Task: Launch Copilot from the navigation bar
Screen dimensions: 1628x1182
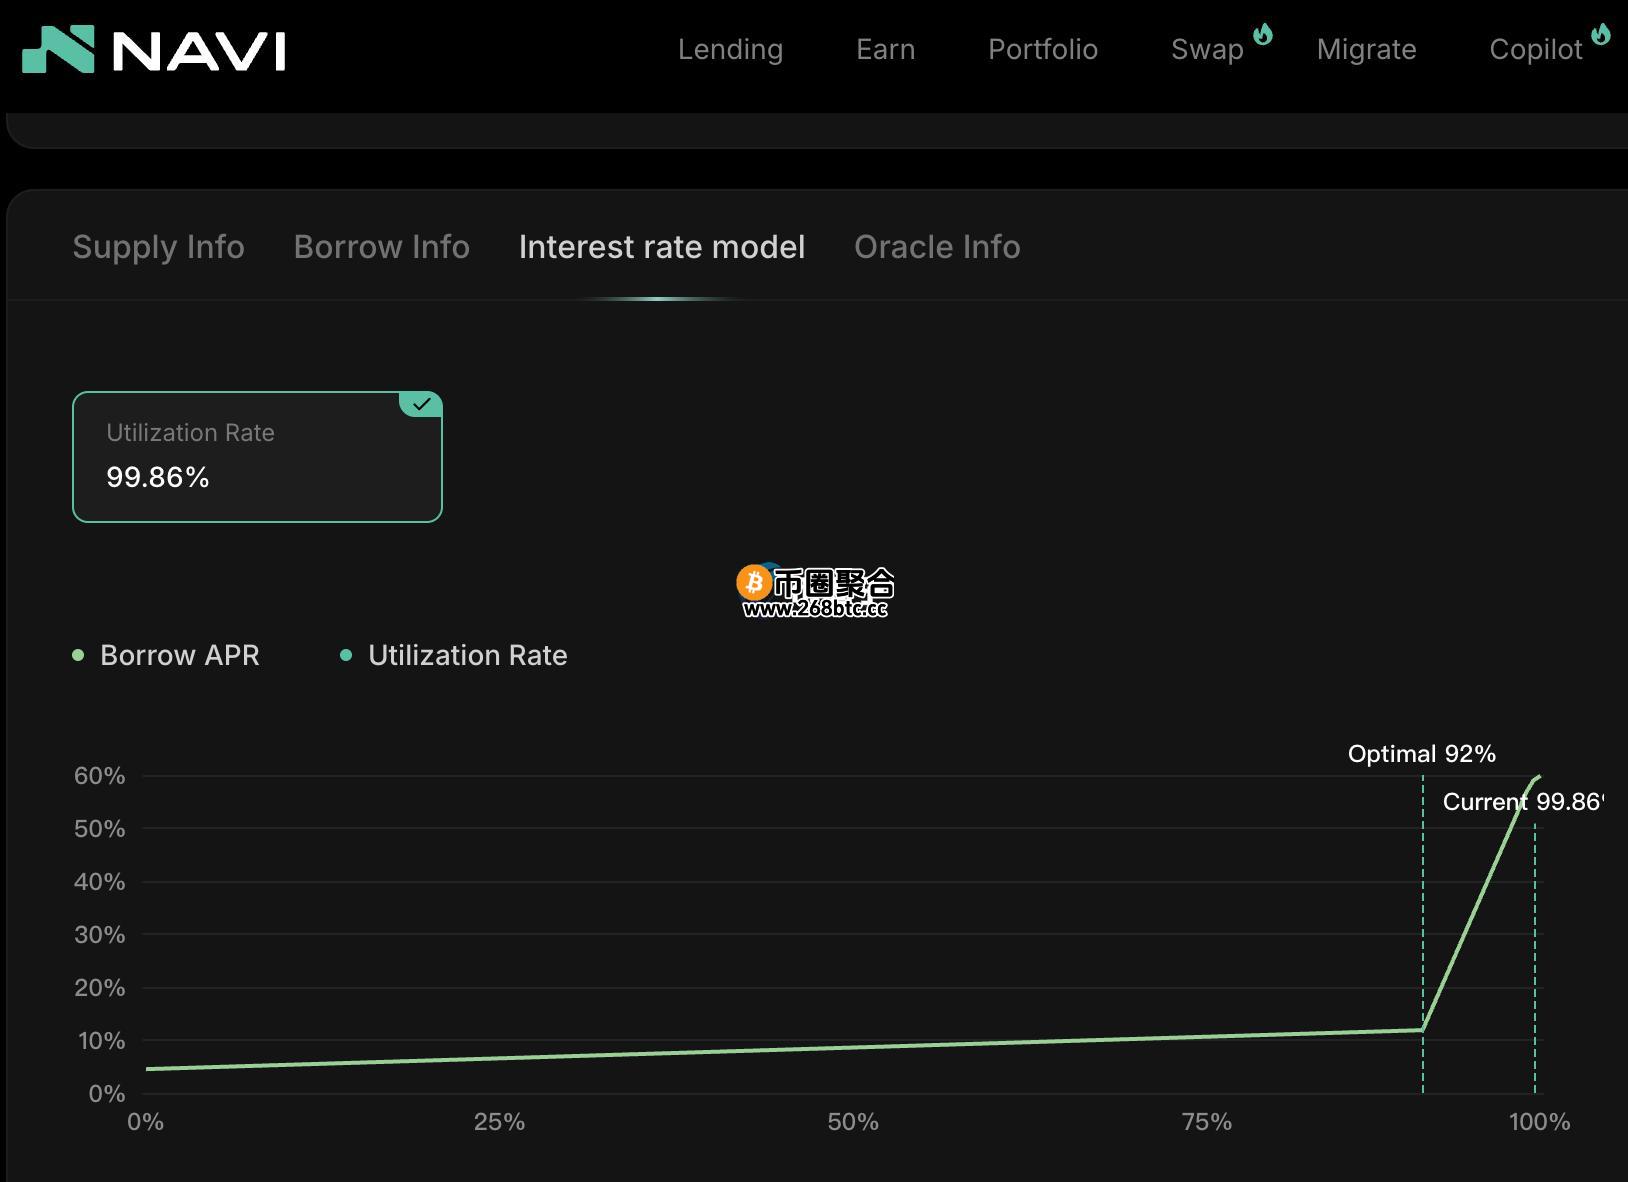Action: (x=1535, y=49)
